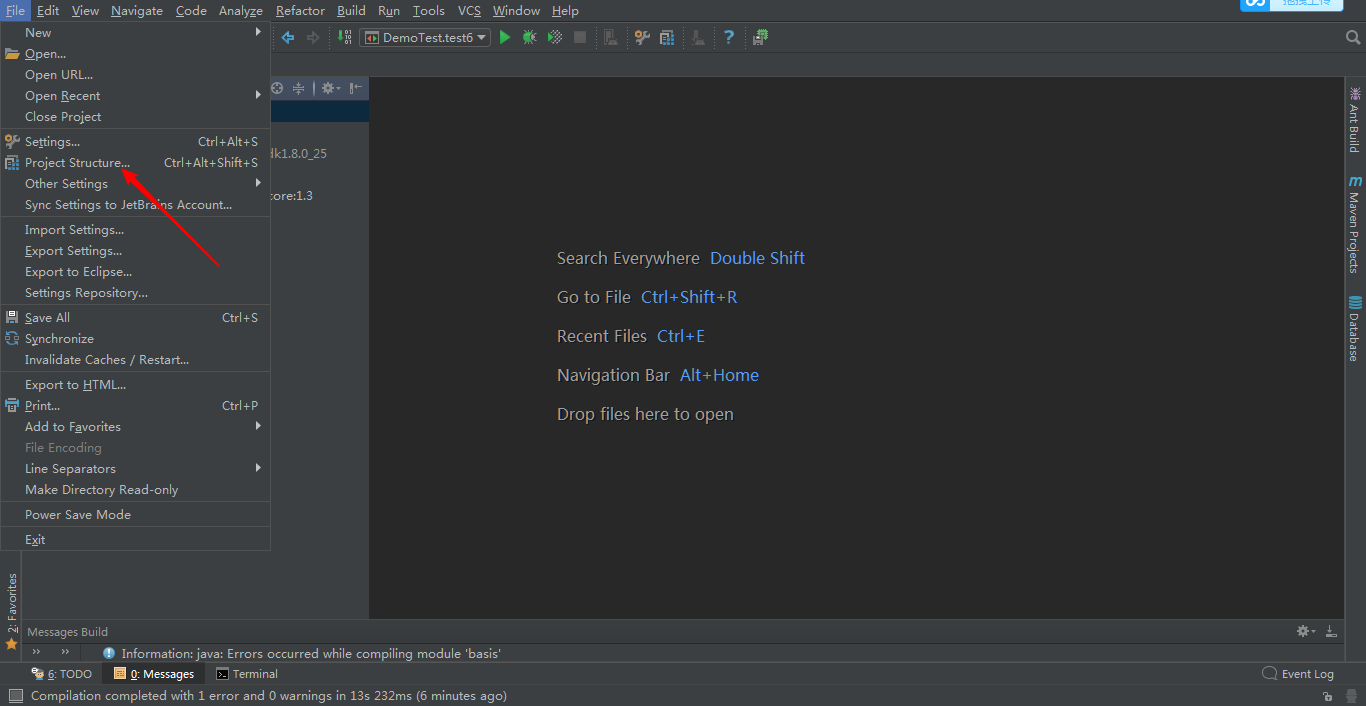Expand Line Separators submenu
This screenshot has width=1366, height=706.
pos(135,468)
